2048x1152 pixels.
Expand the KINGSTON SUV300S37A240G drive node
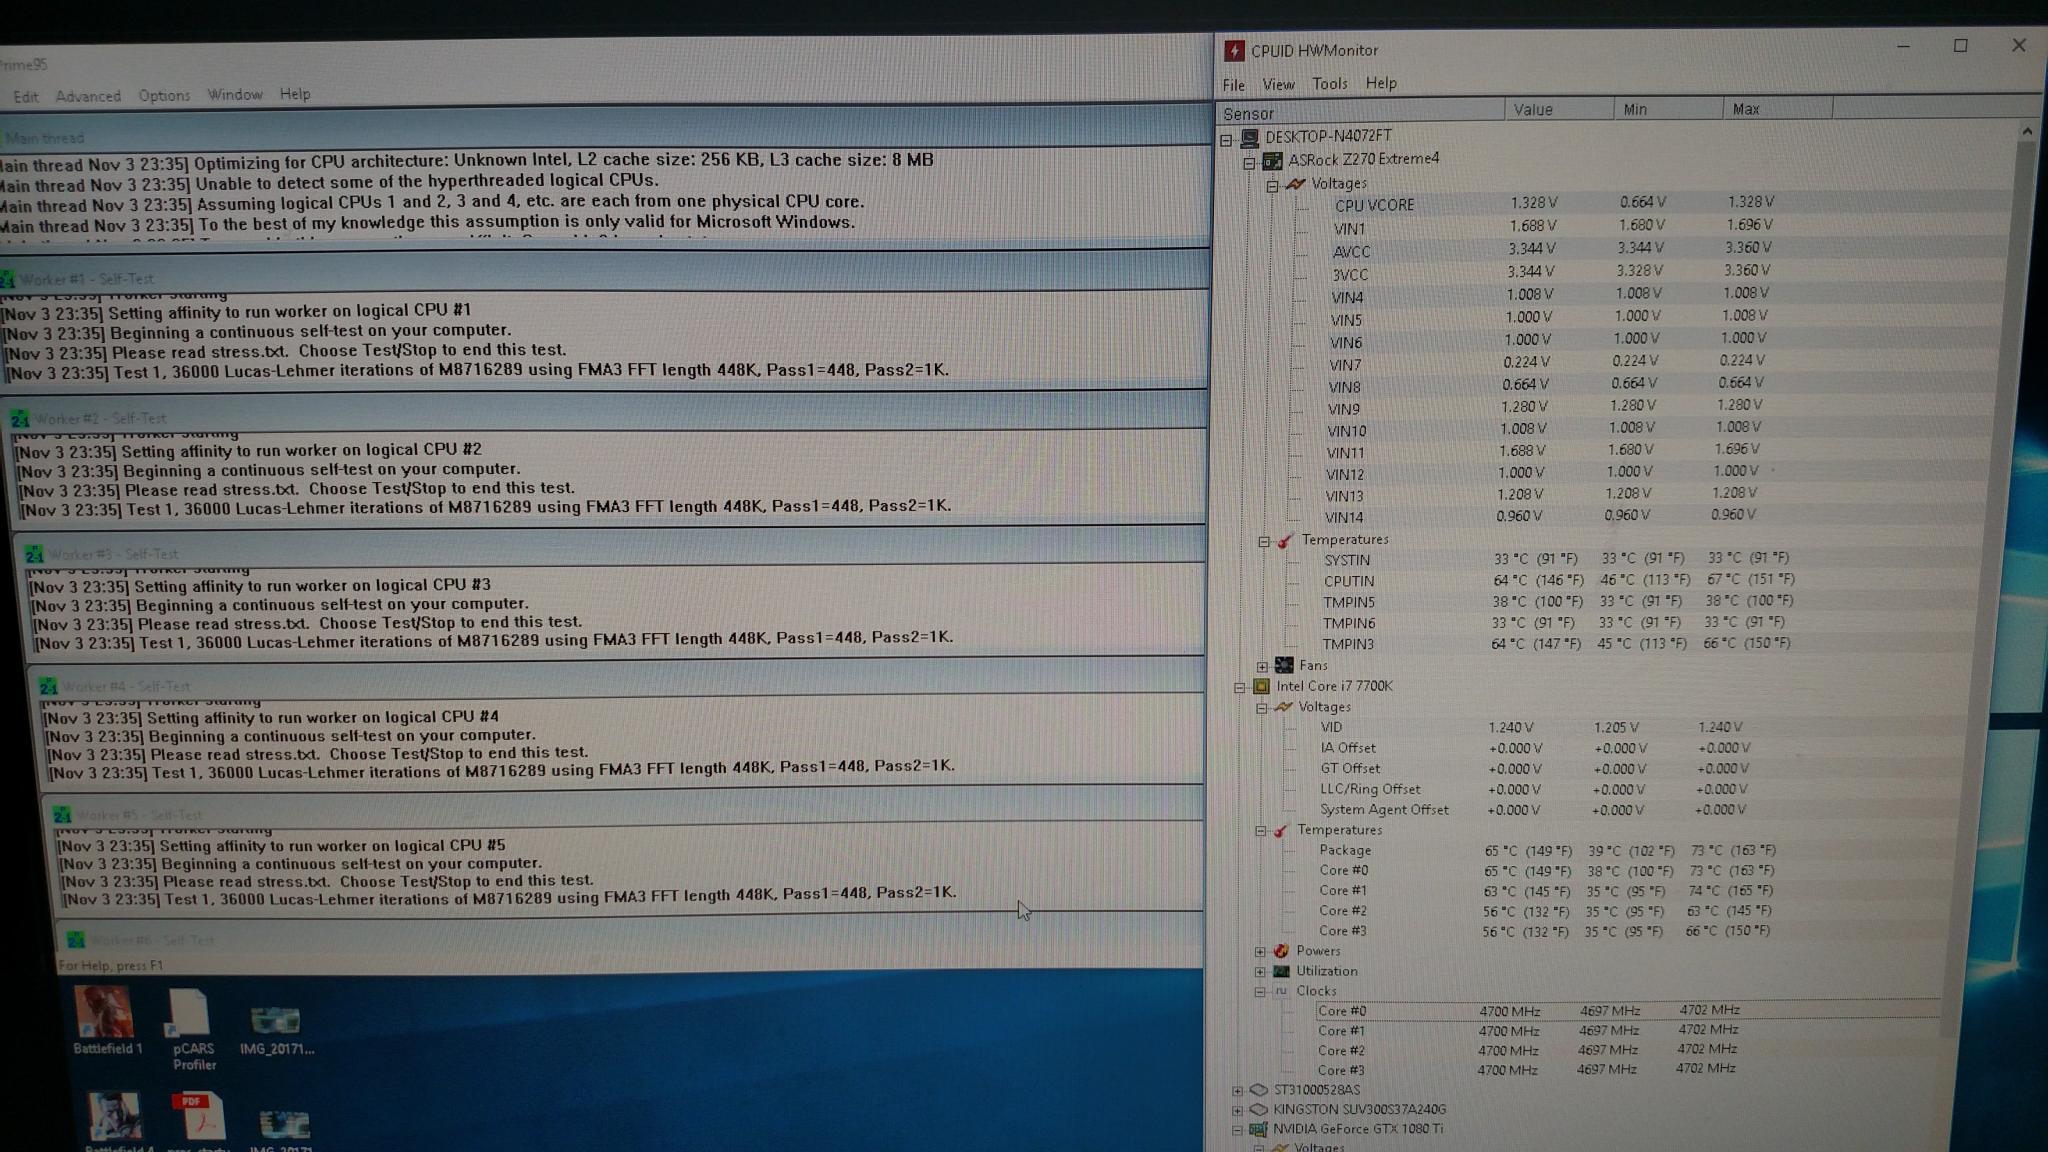(x=1238, y=1110)
